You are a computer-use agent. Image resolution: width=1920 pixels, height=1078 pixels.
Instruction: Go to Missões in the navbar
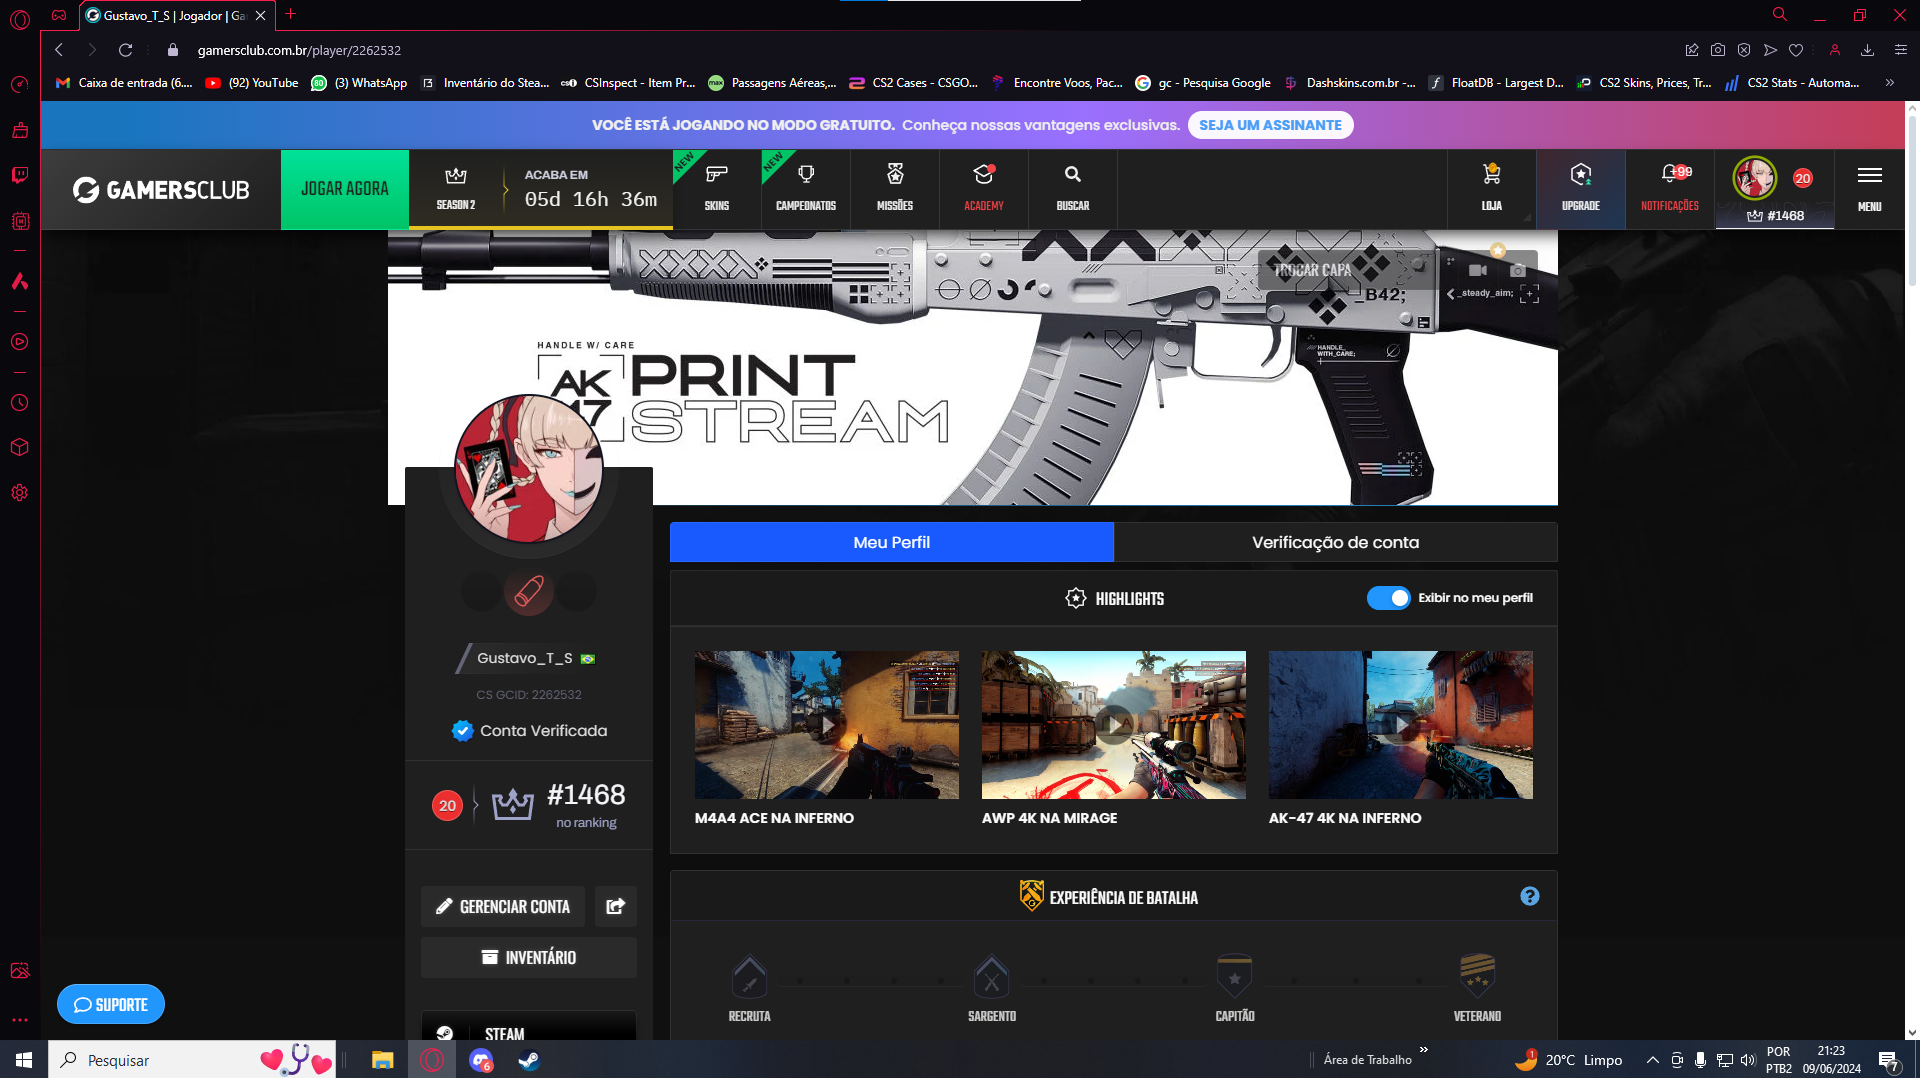pyautogui.click(x=895, y=189)
